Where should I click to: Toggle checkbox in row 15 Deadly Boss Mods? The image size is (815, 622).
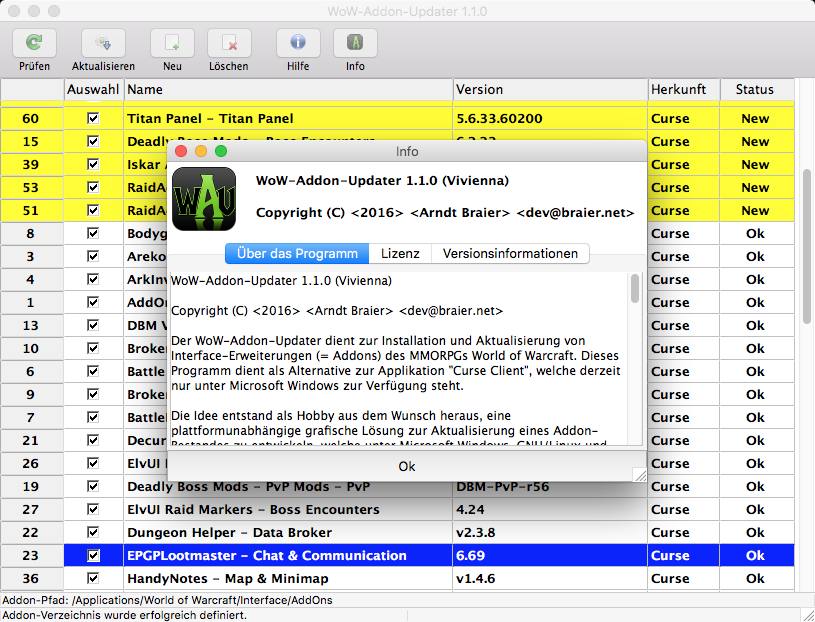click(x=93, y=141)
